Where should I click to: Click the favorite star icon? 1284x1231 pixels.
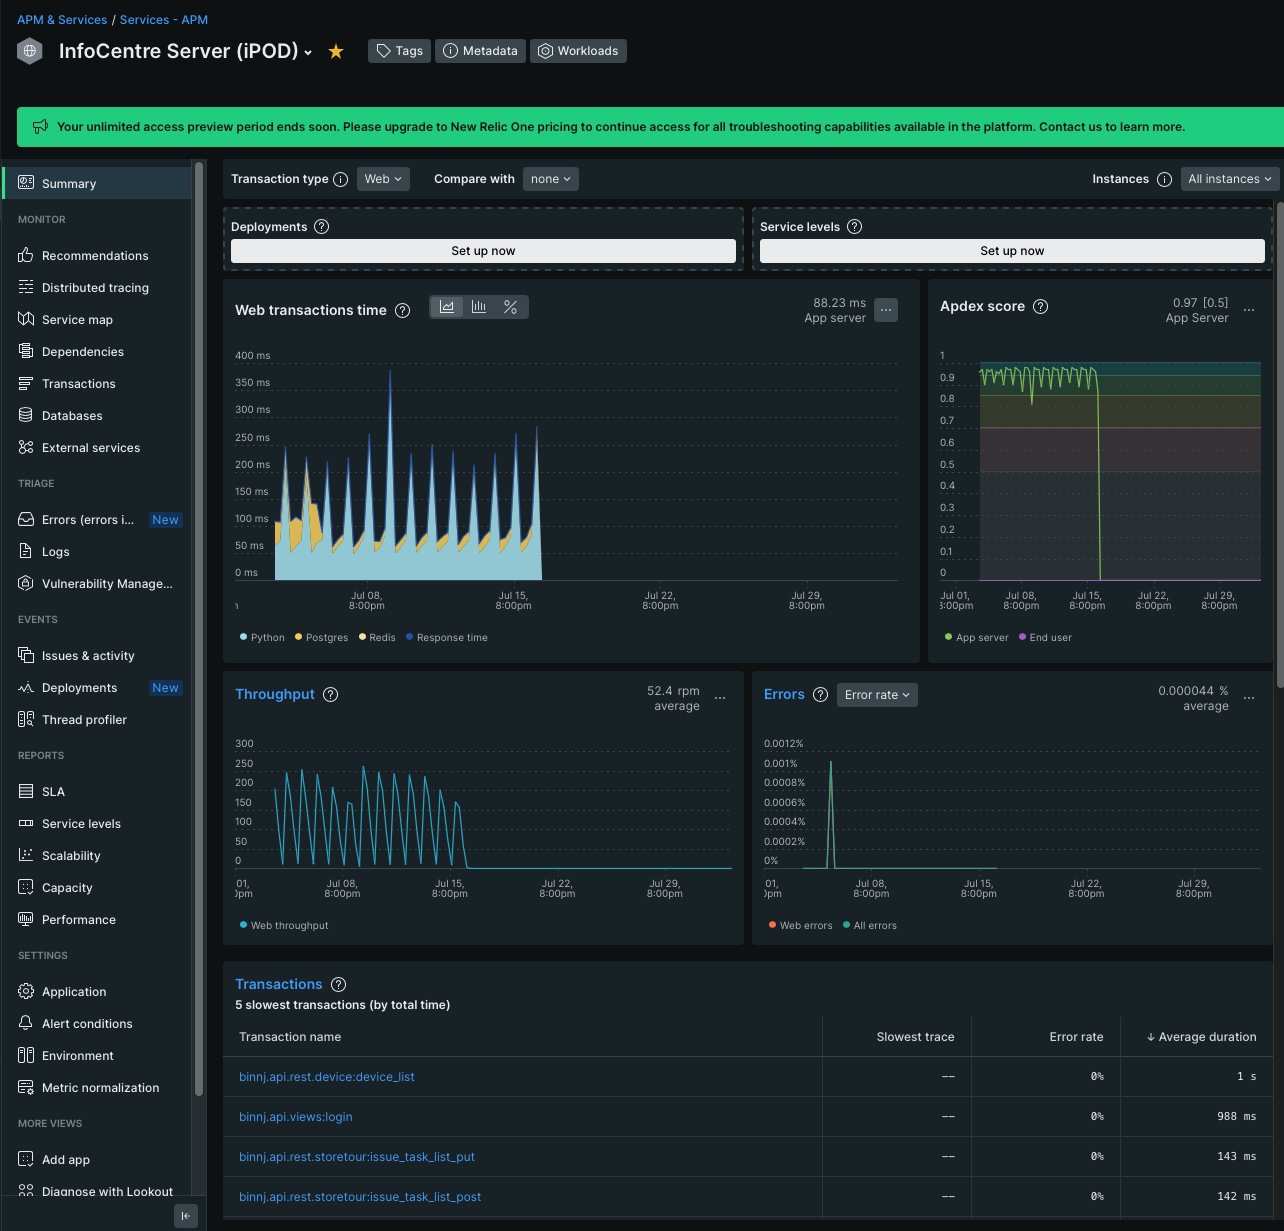(x=336, y=51)
